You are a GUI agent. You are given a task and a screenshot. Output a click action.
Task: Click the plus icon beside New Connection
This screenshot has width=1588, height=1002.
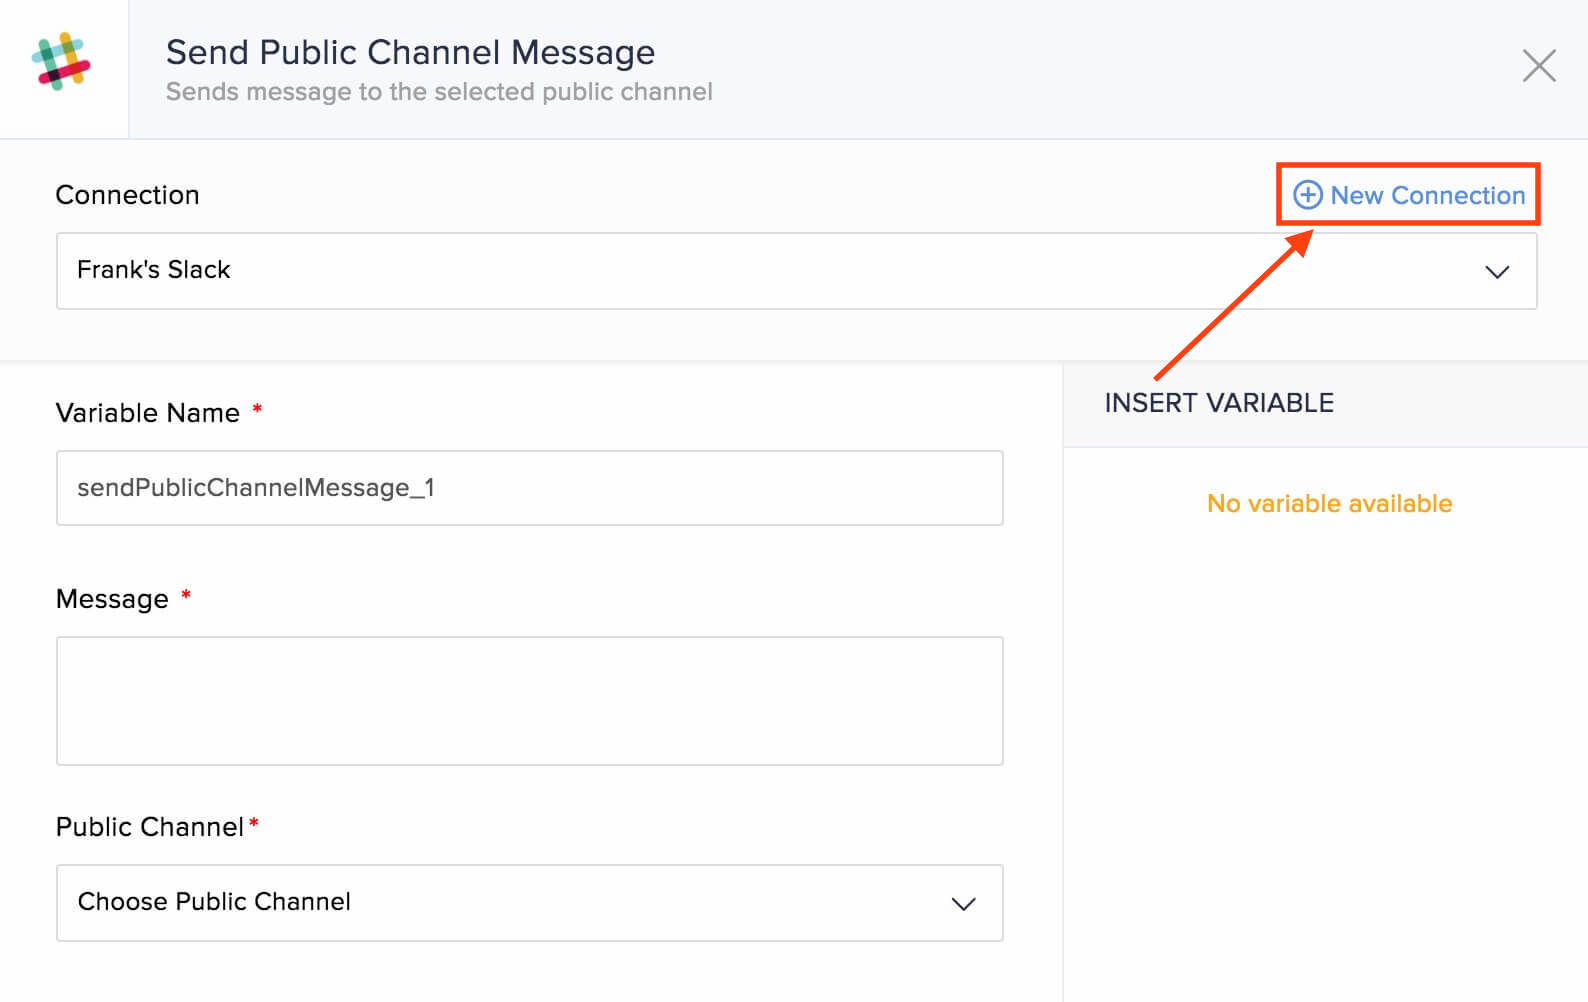[x=1307, y=195]
